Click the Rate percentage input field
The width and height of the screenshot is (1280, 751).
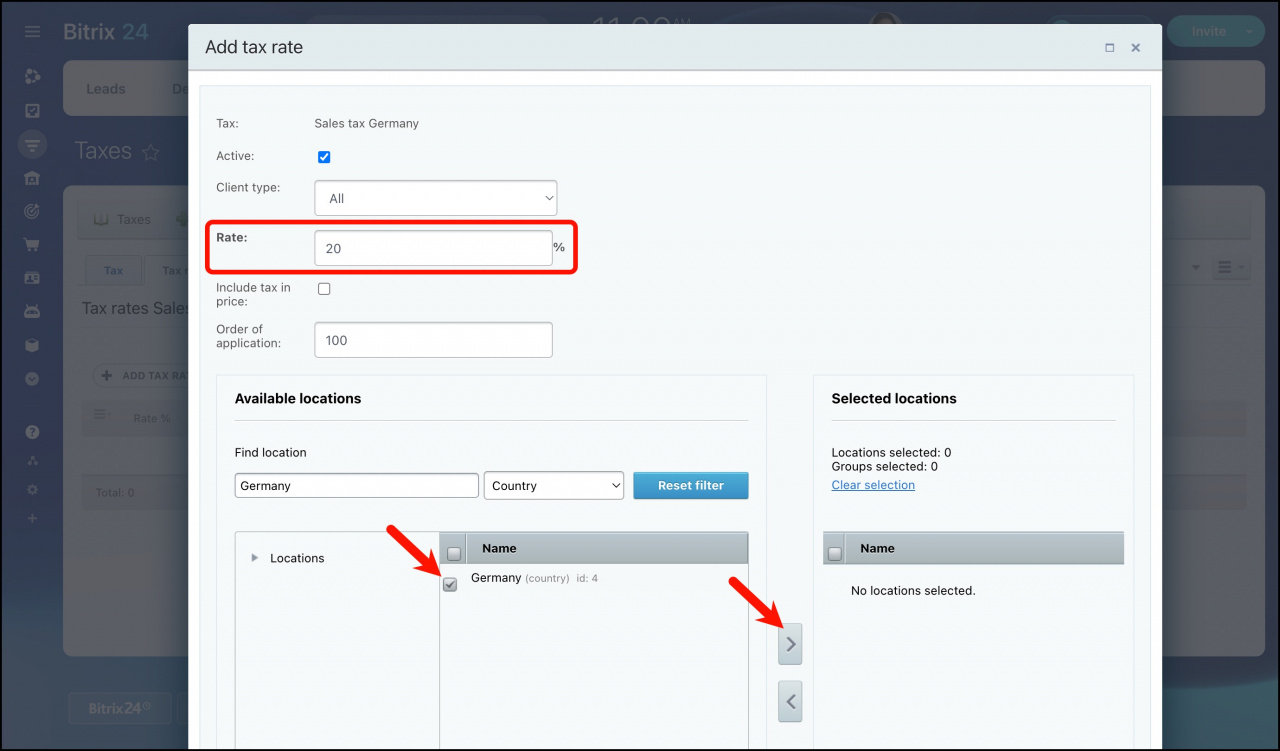tap(433, 248)
